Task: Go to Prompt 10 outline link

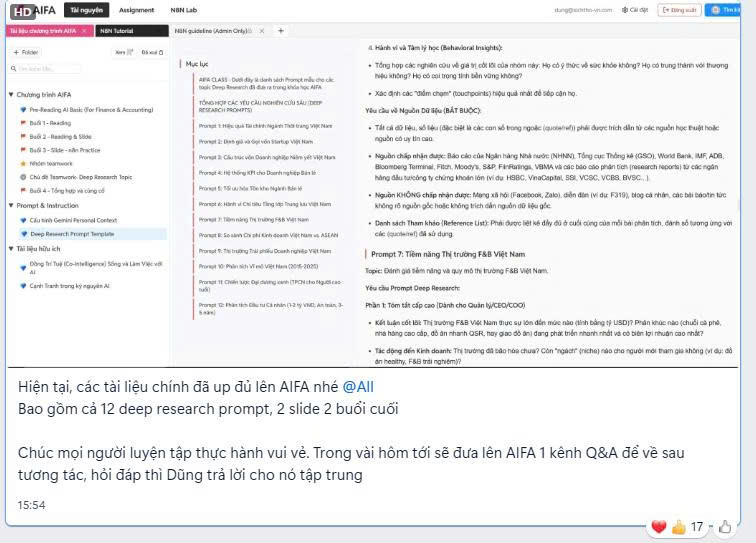Action: click(258, 266)
